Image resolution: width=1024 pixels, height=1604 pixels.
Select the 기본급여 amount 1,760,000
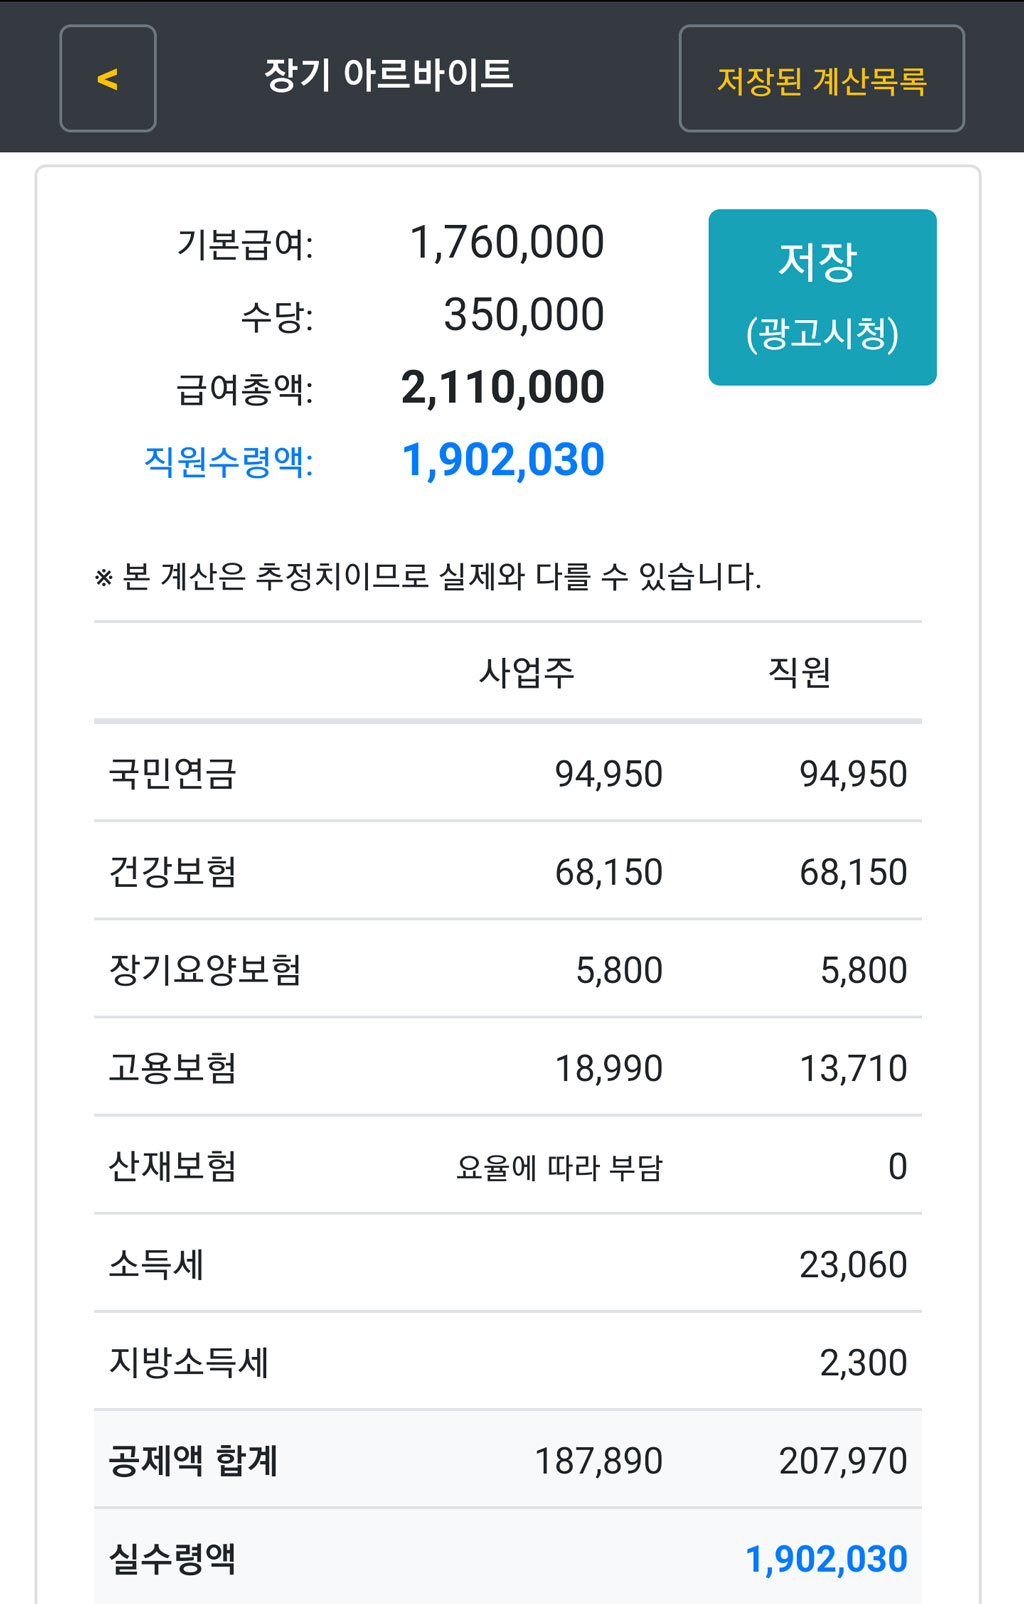tap(507, 243)
